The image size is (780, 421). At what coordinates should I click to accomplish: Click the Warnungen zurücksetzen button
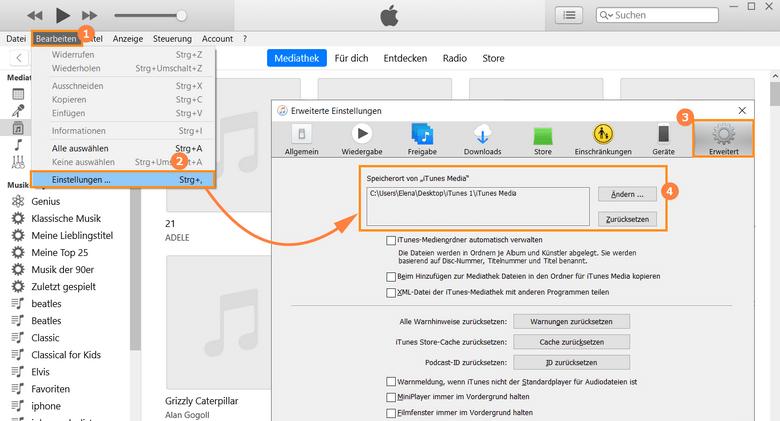coord(572,321)
